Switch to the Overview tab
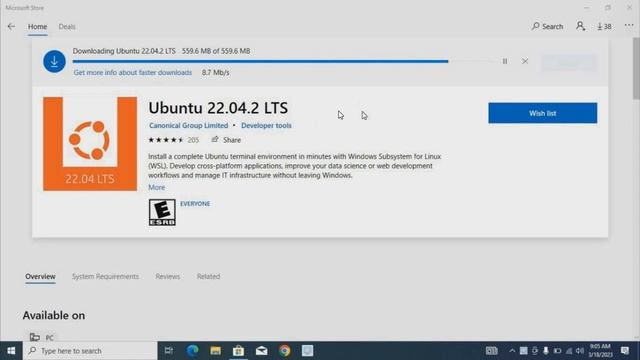Viewport: 640px width, 360px height. point(40,277)
